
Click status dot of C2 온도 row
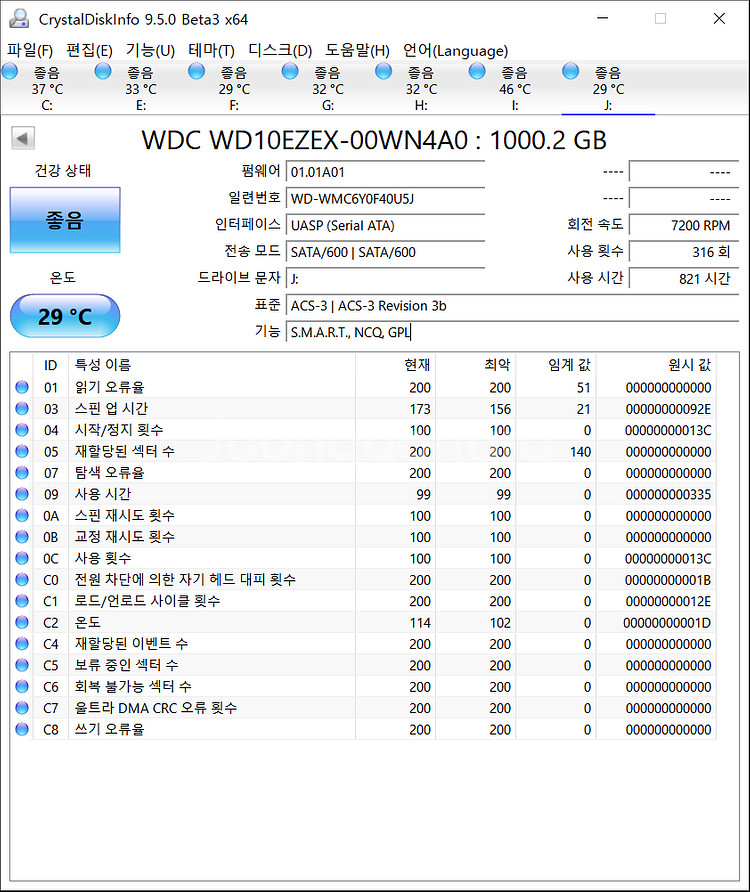tap(22, 622)
